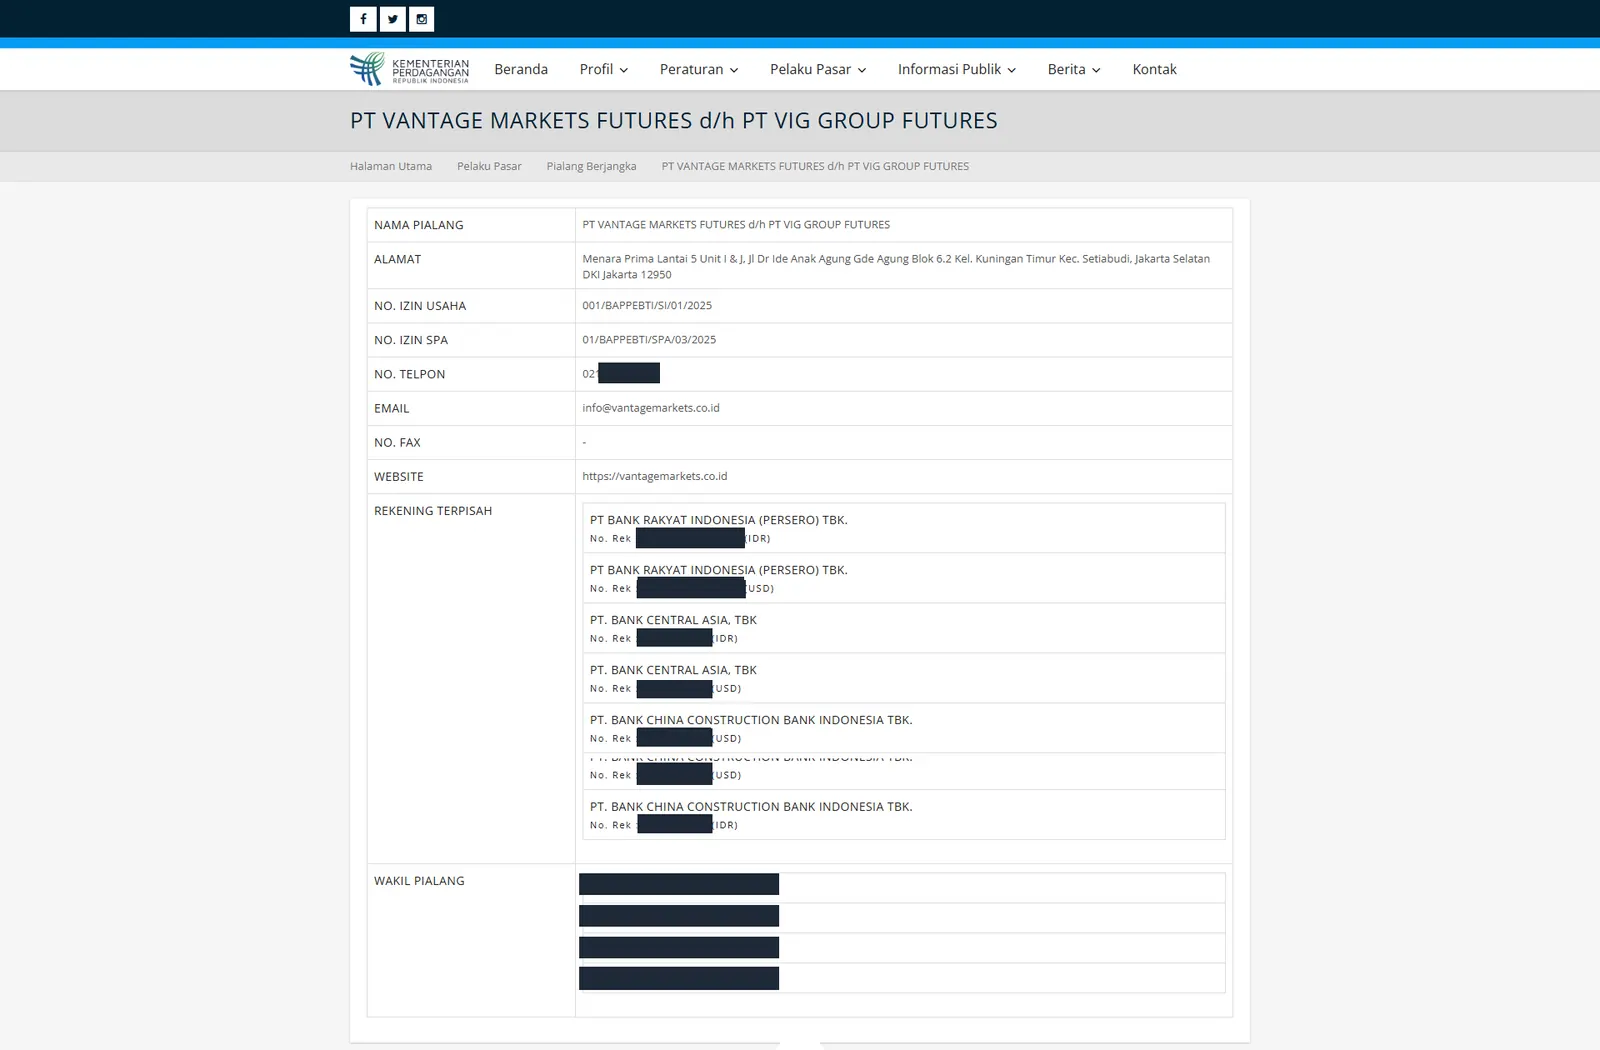Open the Kontak page
The image size is (1600, 1050).
point(1154,69)
